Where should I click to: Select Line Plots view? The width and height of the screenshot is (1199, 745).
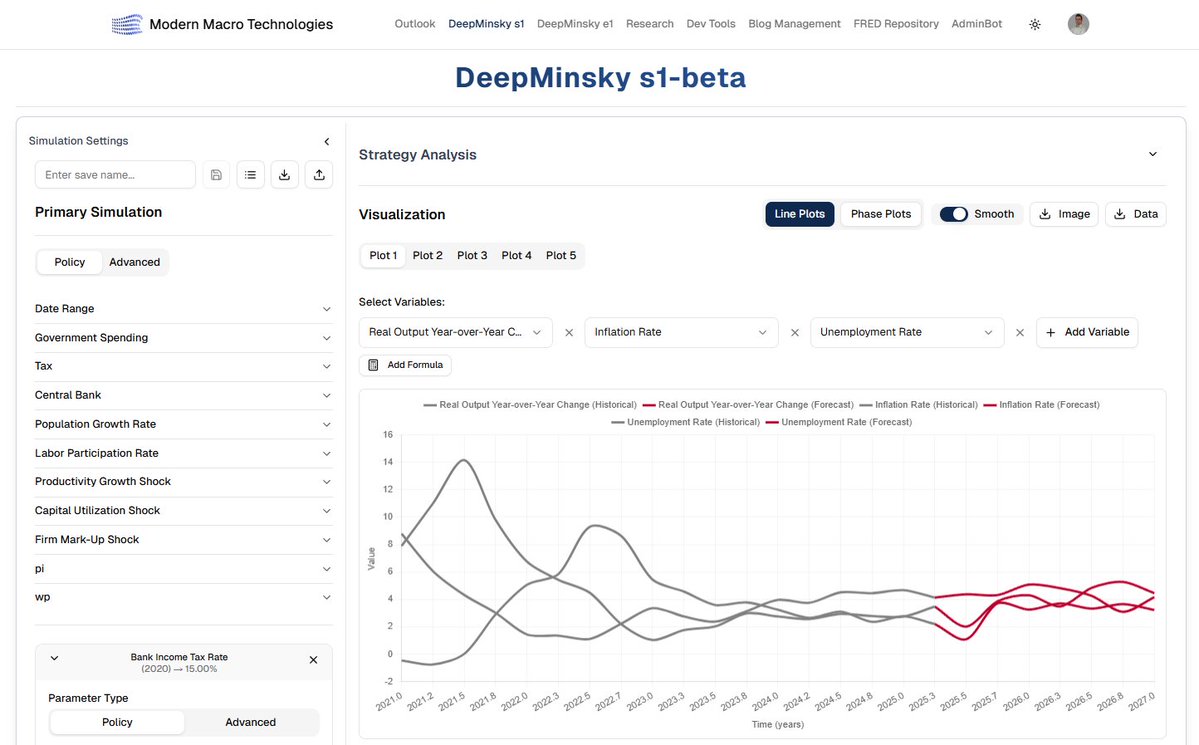click(x=799, y=214)
